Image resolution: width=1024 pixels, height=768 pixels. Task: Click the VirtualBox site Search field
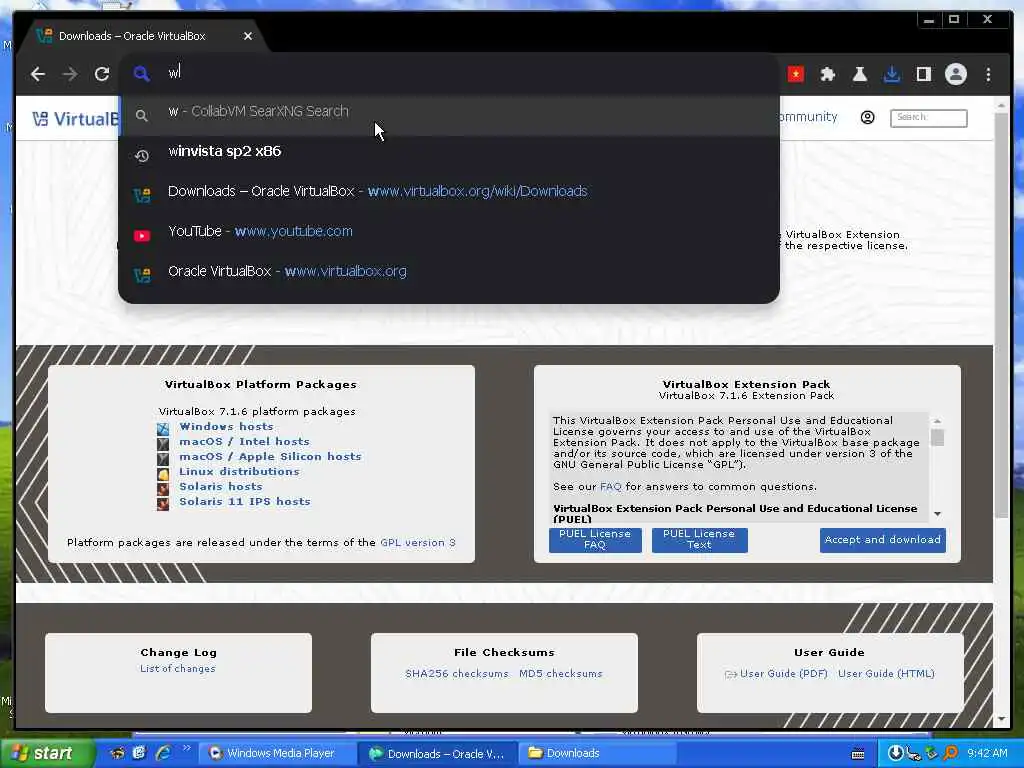pyautogui.click(x=928, y=118)
